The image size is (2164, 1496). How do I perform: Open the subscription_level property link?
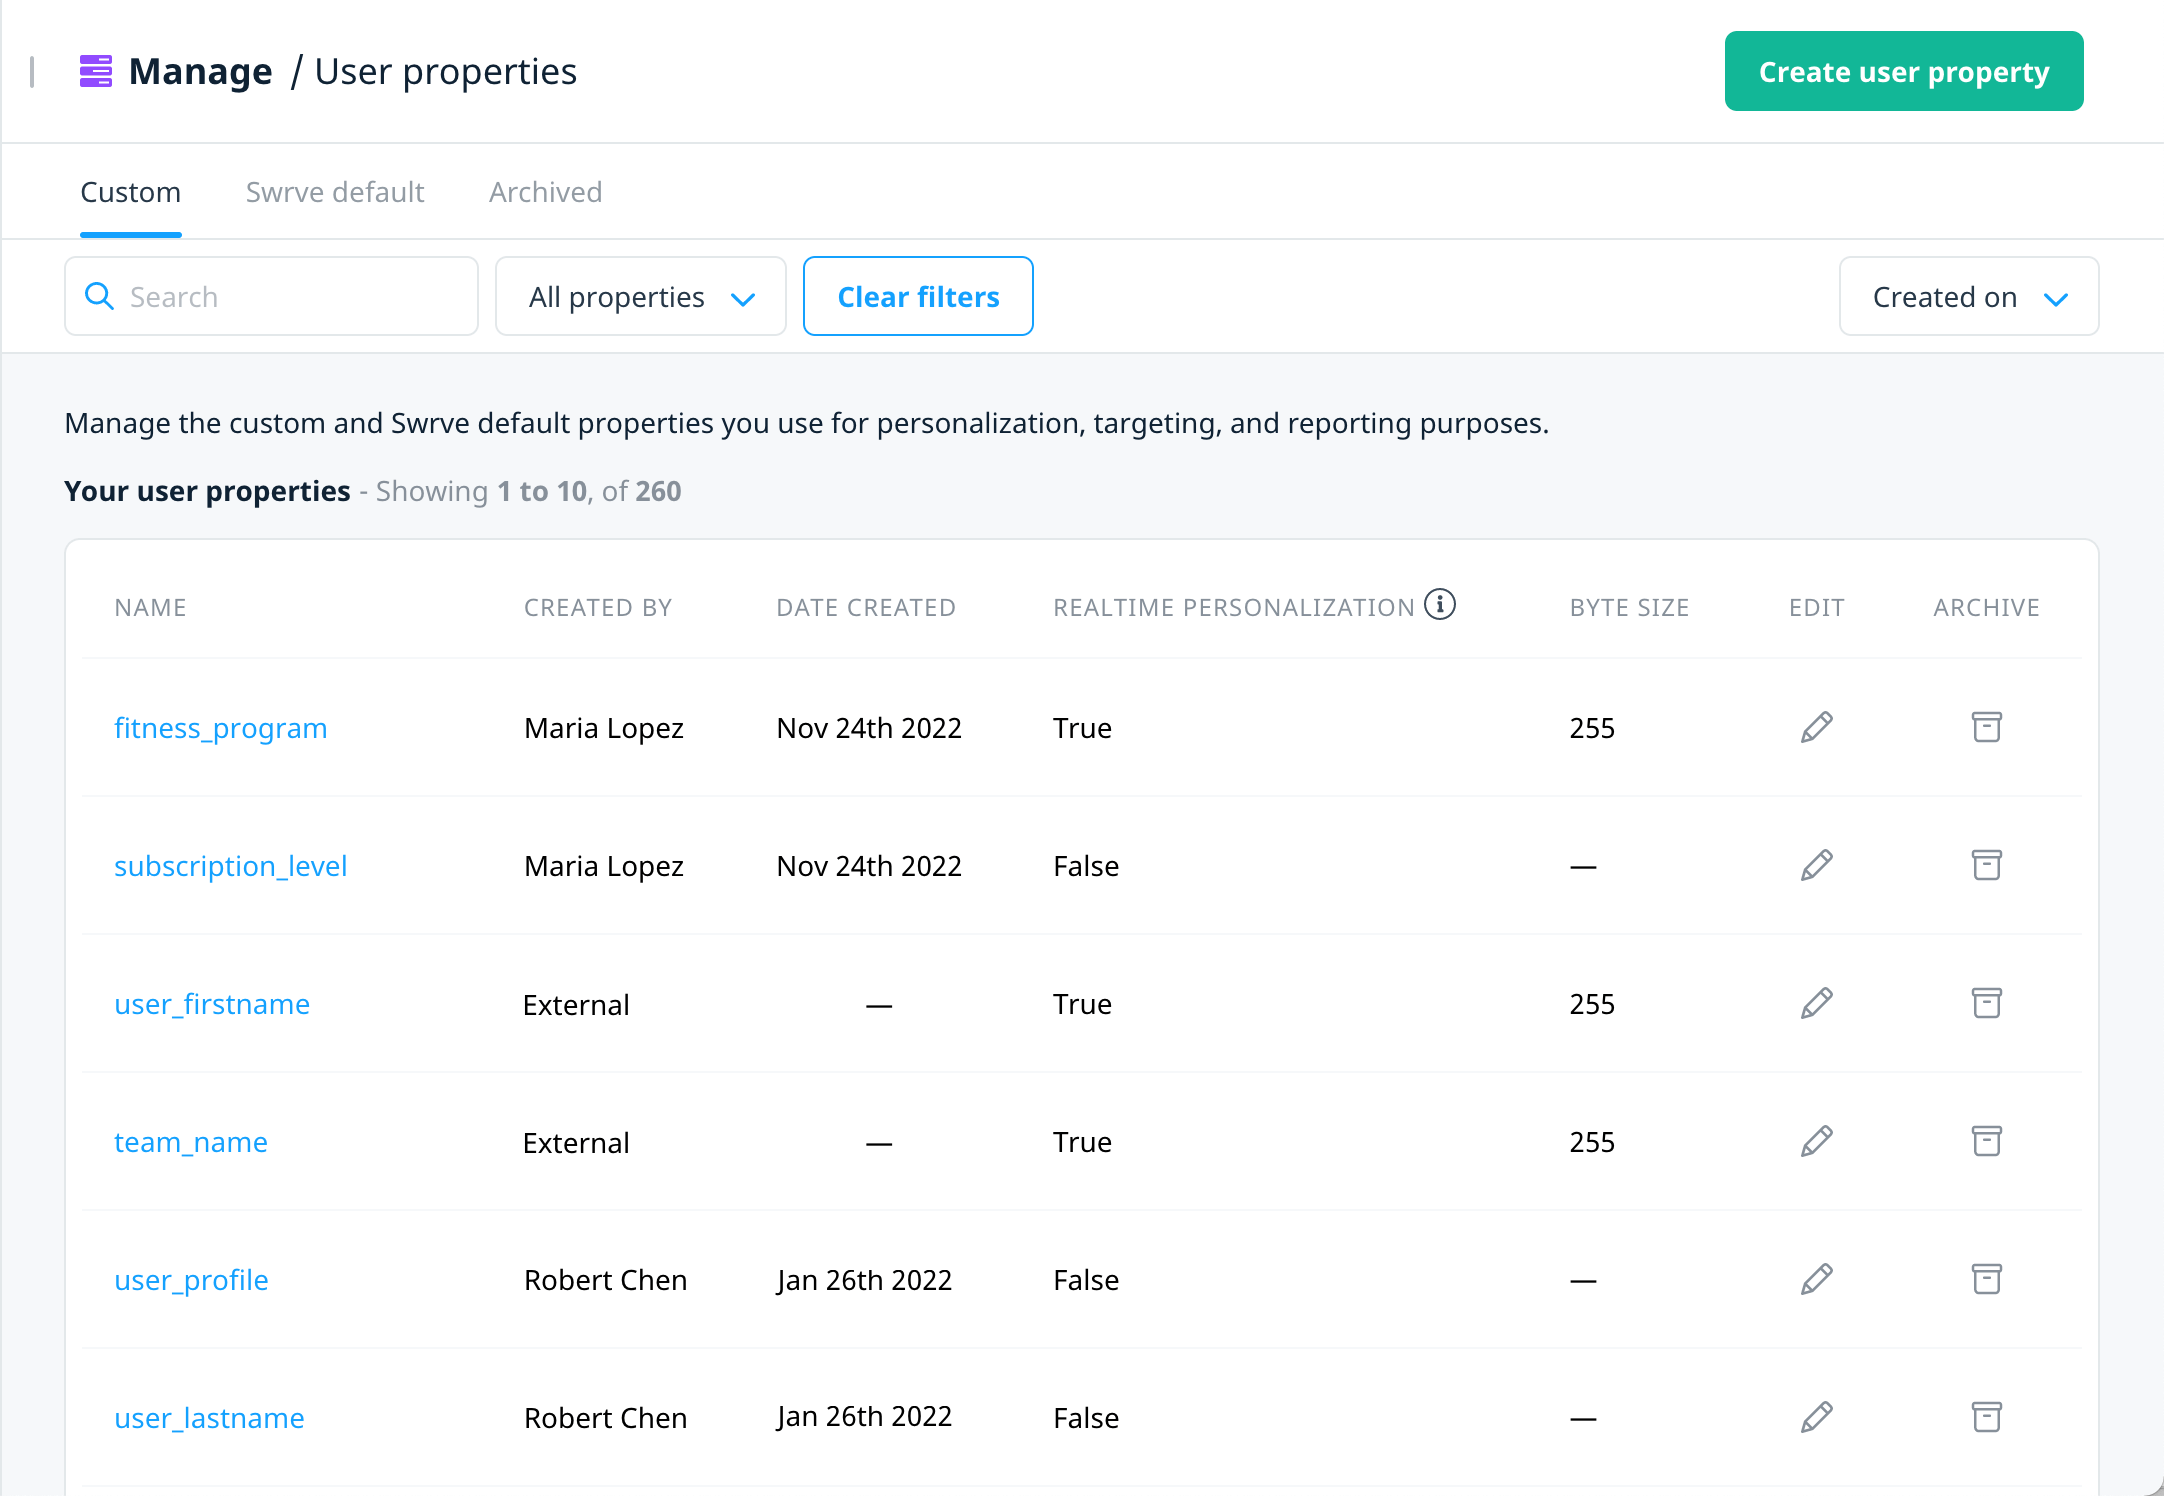(x=231, y=866)
